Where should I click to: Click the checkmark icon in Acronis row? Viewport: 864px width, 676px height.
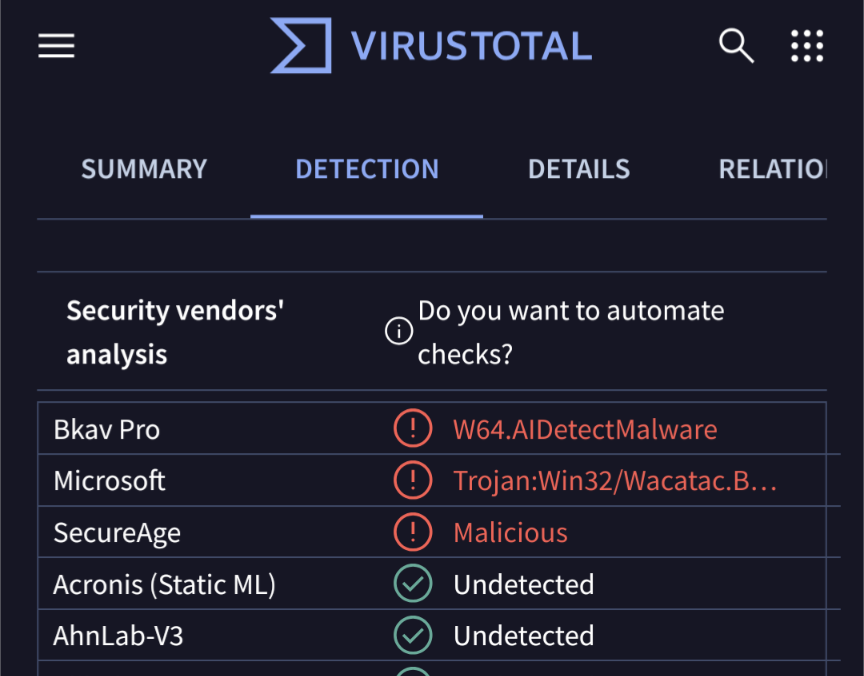click(413, 583)
